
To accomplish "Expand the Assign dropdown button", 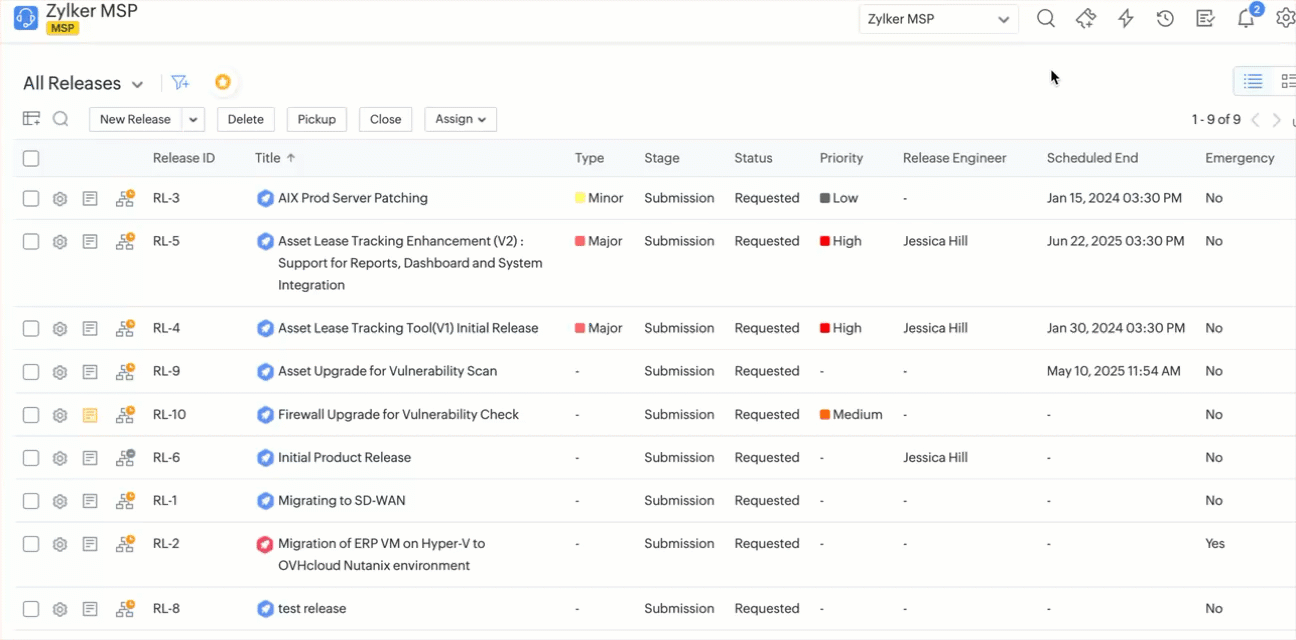I will pyautogui.click(x=460, y=119).
